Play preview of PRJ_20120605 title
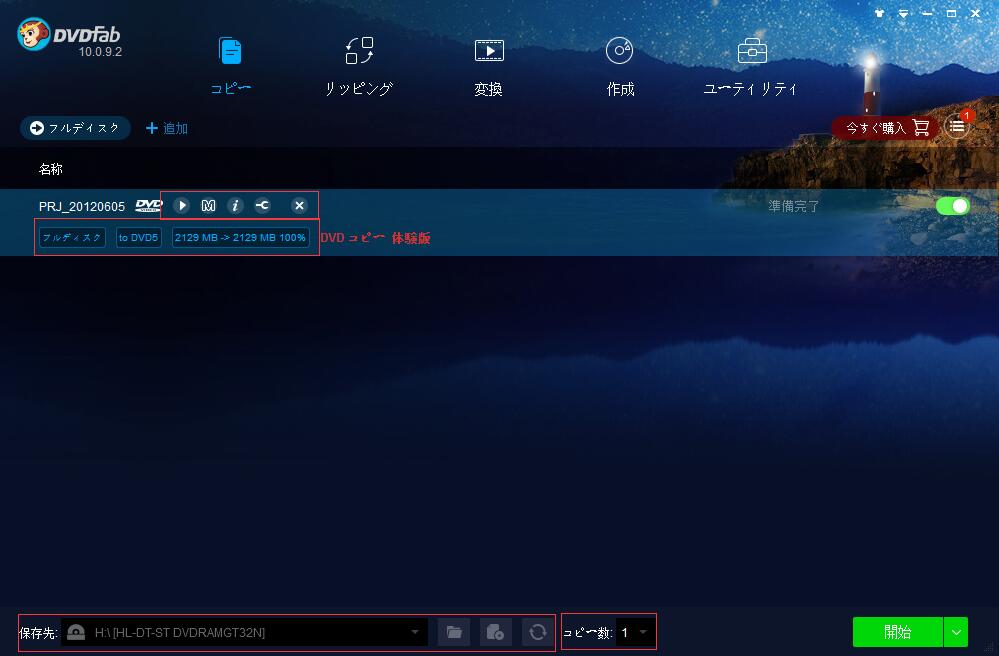The width and height of the screenshot is (999, 656). click(182, 206)
